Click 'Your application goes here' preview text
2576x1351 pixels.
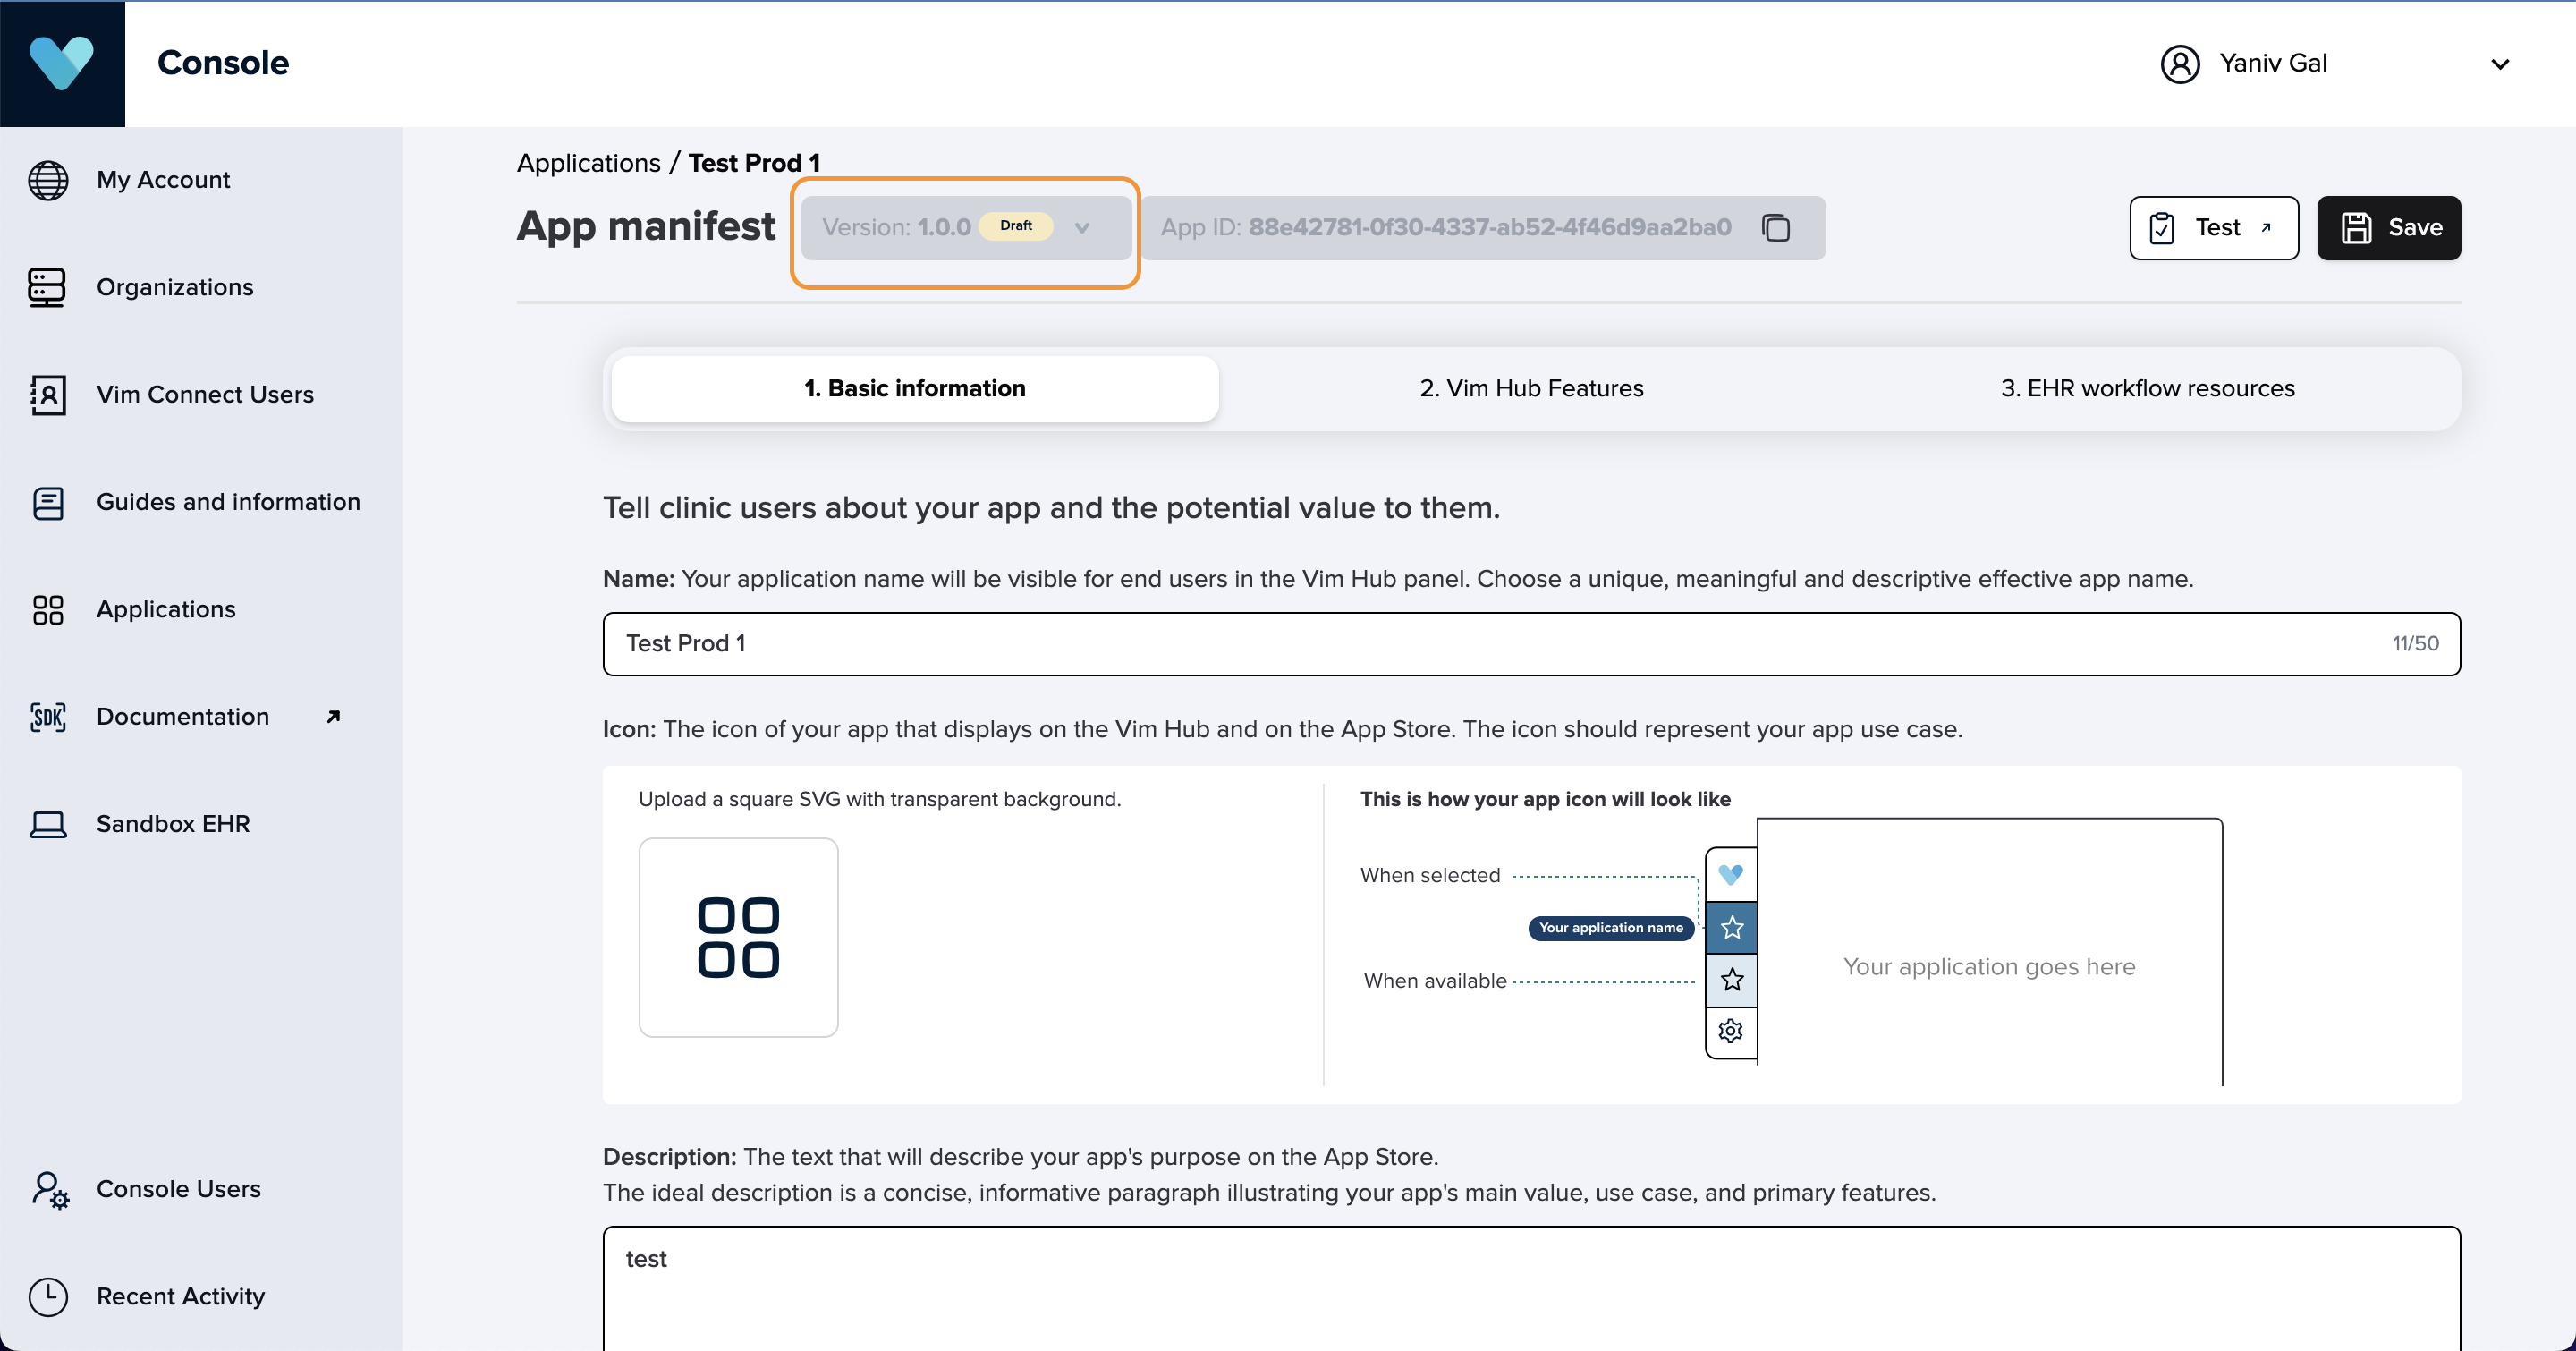[x=1989, y=967]
